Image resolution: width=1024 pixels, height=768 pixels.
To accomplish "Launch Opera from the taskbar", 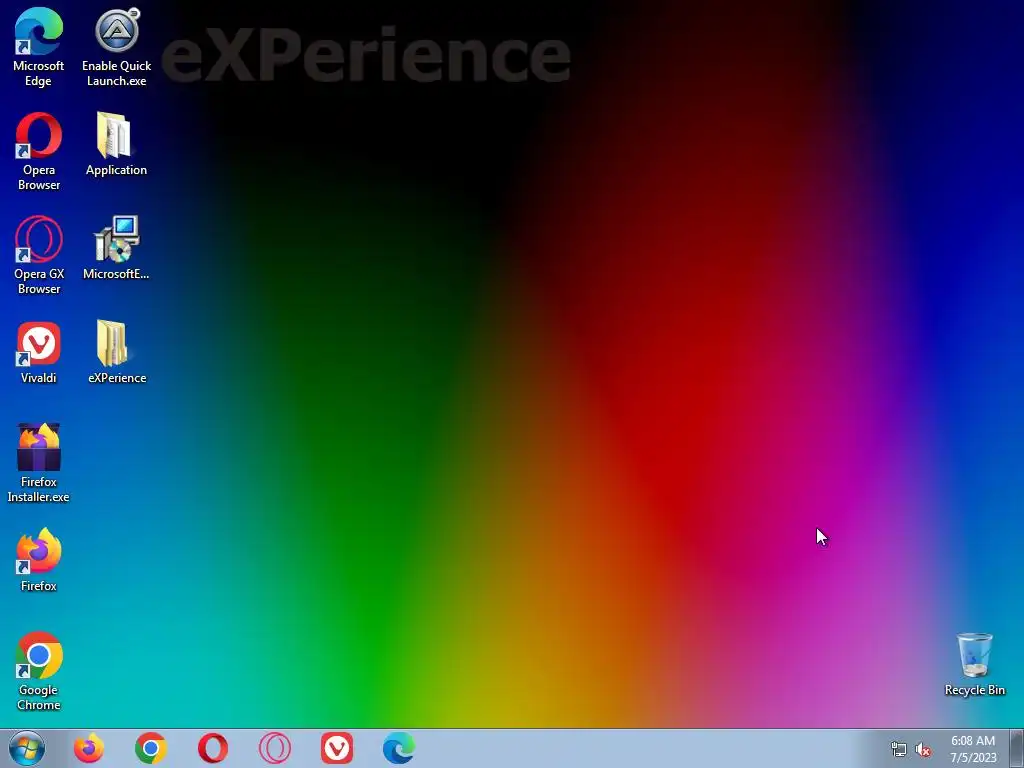I will (213, 748).
